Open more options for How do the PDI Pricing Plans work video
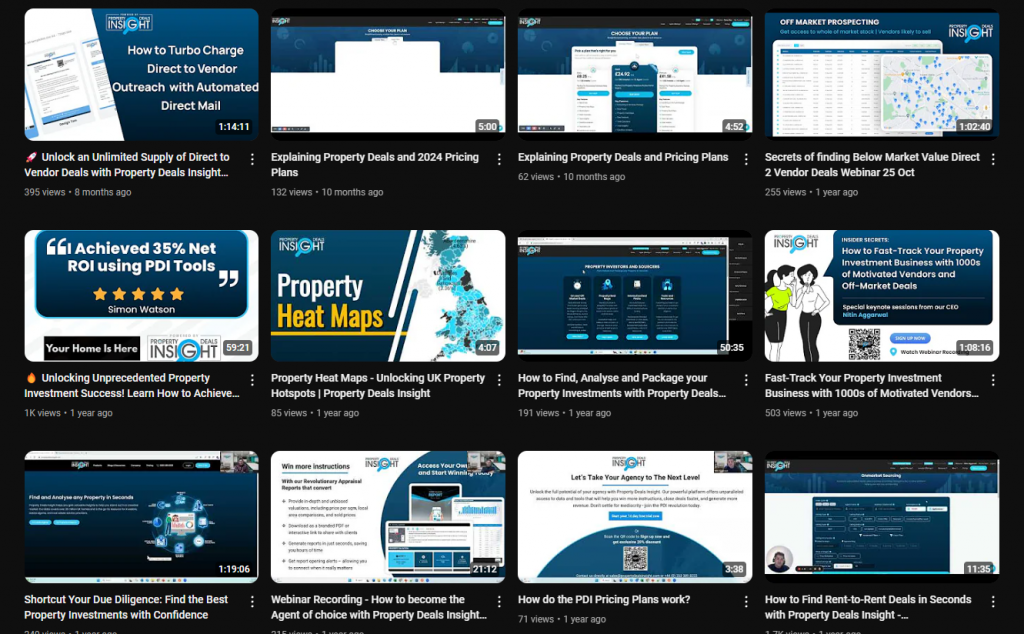This screenshot has width=1024, height=634. click(746, 601)
